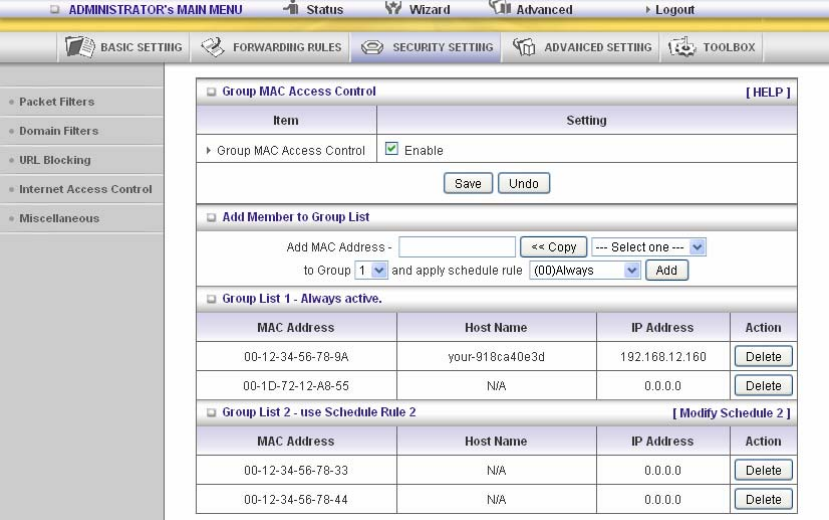Open the schedule rule (00)Always dropdown

click(x=585, y=270)
